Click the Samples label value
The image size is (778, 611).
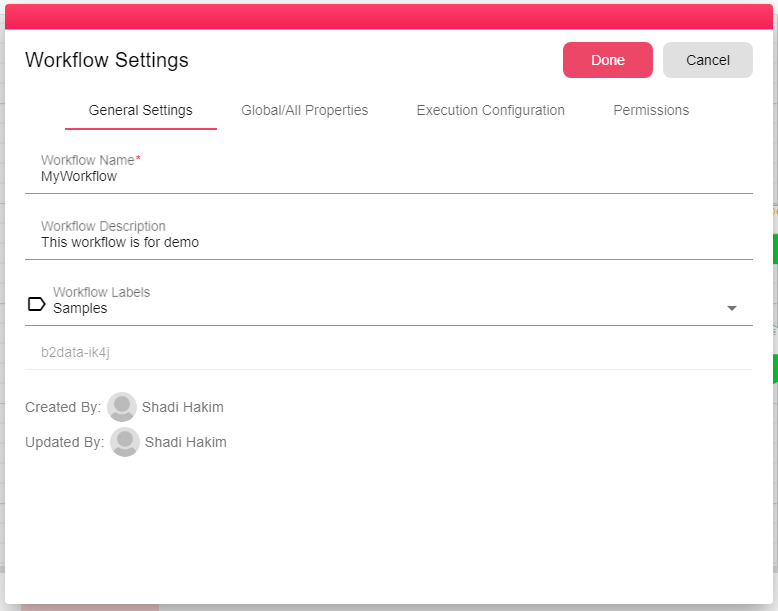[80, 308]
